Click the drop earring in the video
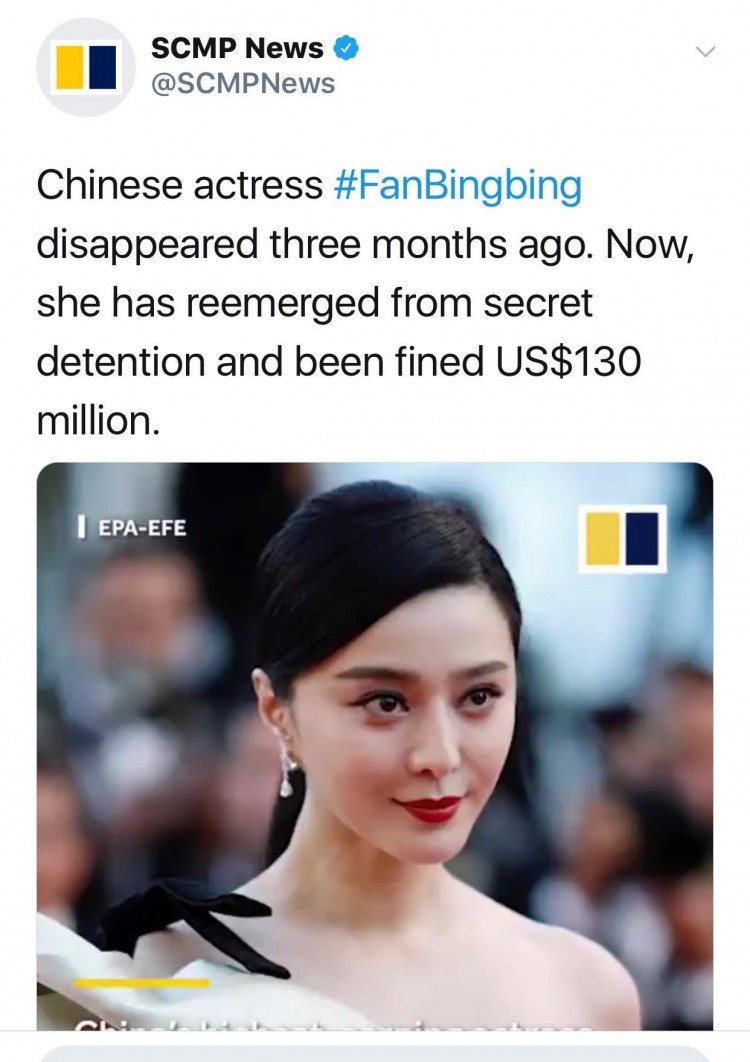Image resolution: width=750 pixels, height=1062 pixels. pos(287,772)
